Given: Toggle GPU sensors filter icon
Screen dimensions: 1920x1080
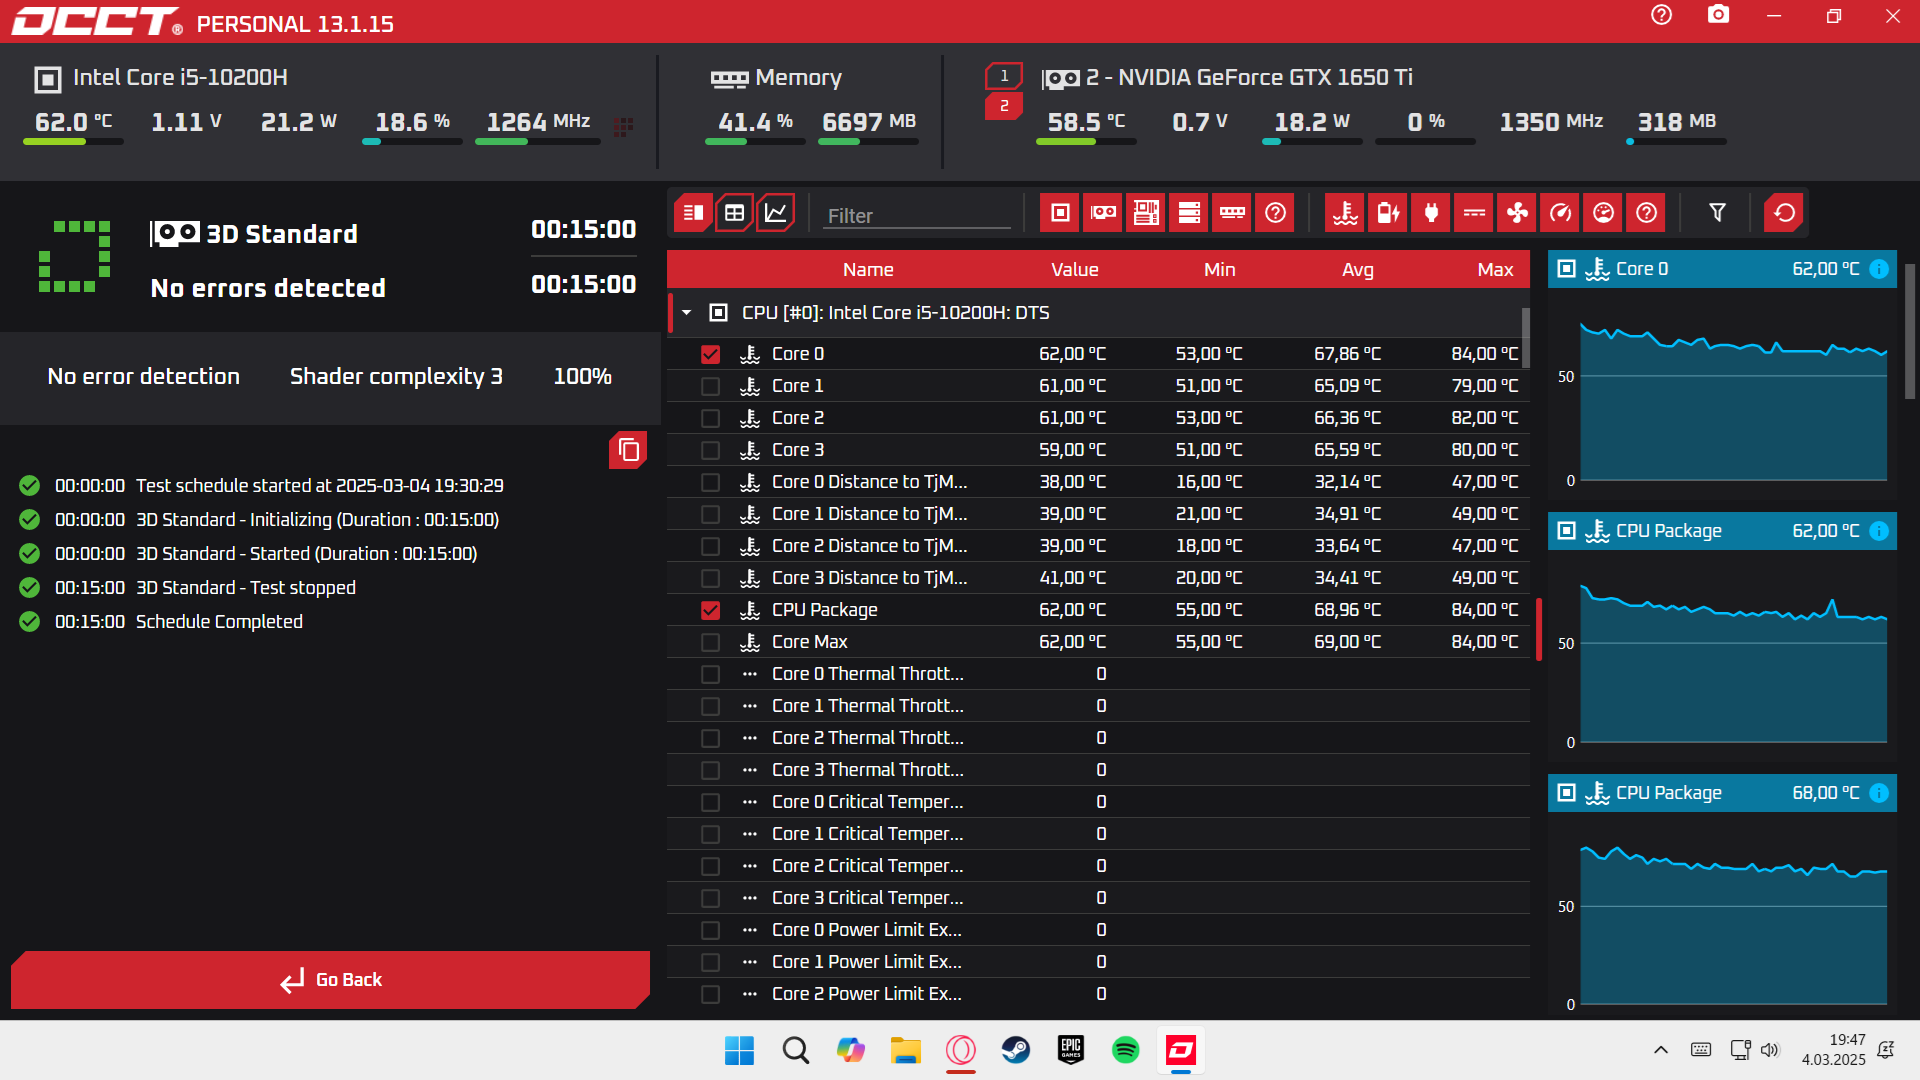Looking at the screenshot, I should point(1103,213).
